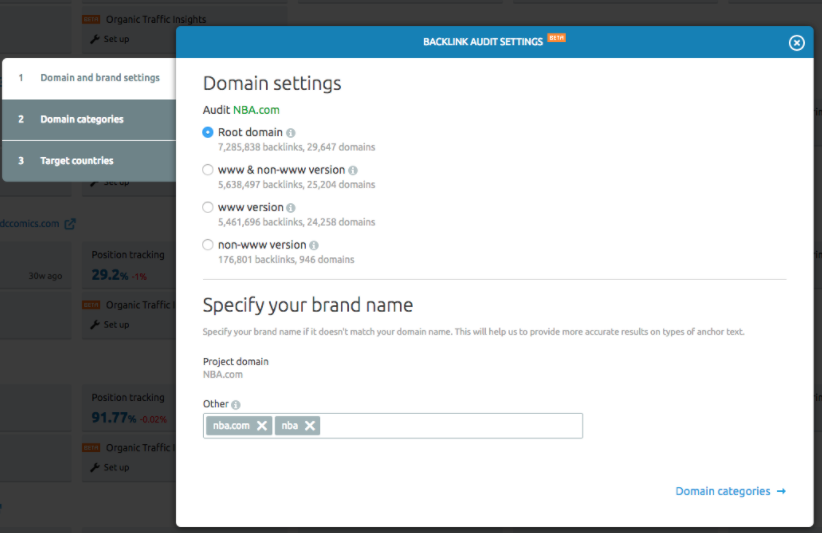Close the Backlink Audit Settings dialog
The width and height of the screenshot is (822, 533).
click(796, 42)
